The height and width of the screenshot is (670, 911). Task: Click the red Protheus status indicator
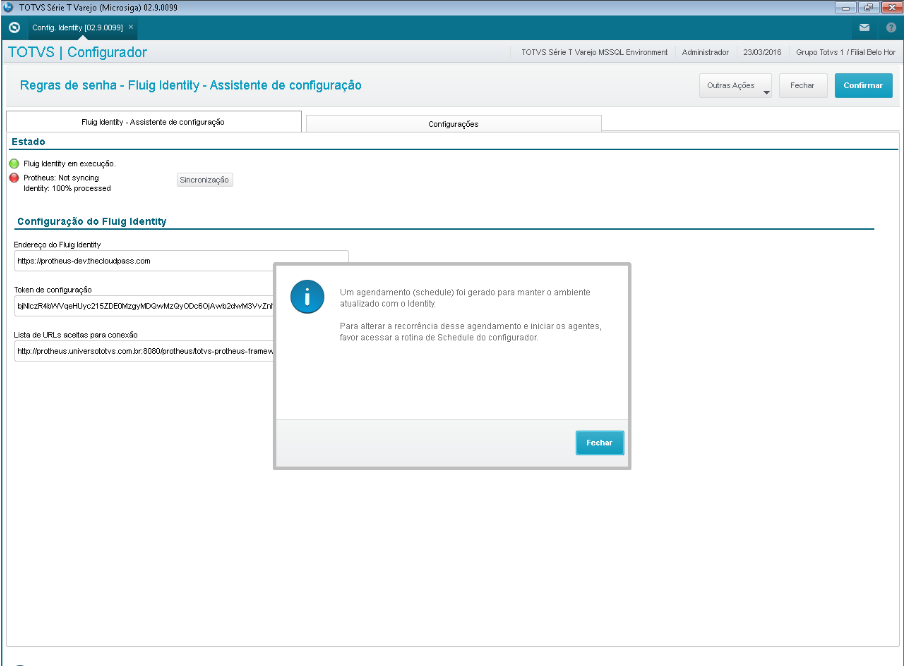pyautogui.click(x=14, y=178)
